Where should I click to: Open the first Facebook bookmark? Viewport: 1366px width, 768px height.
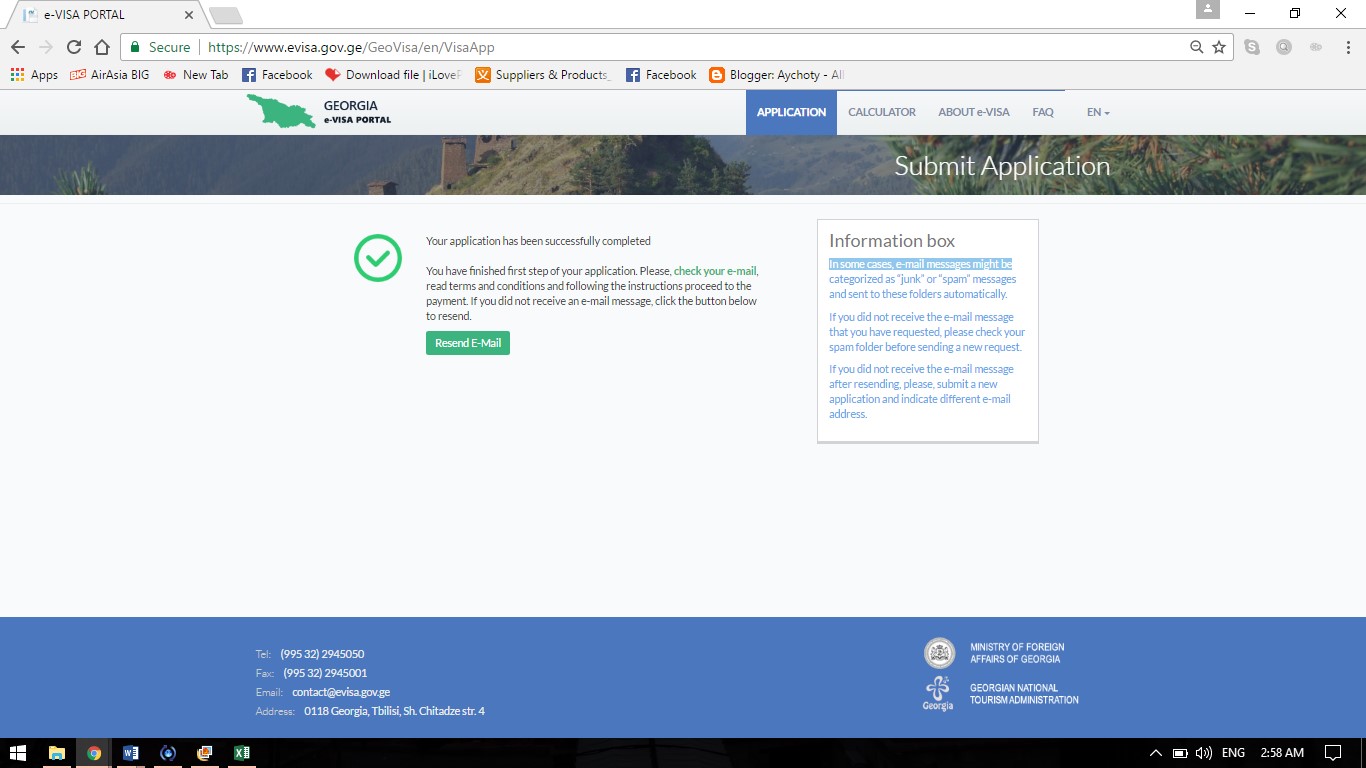point(277,75)
